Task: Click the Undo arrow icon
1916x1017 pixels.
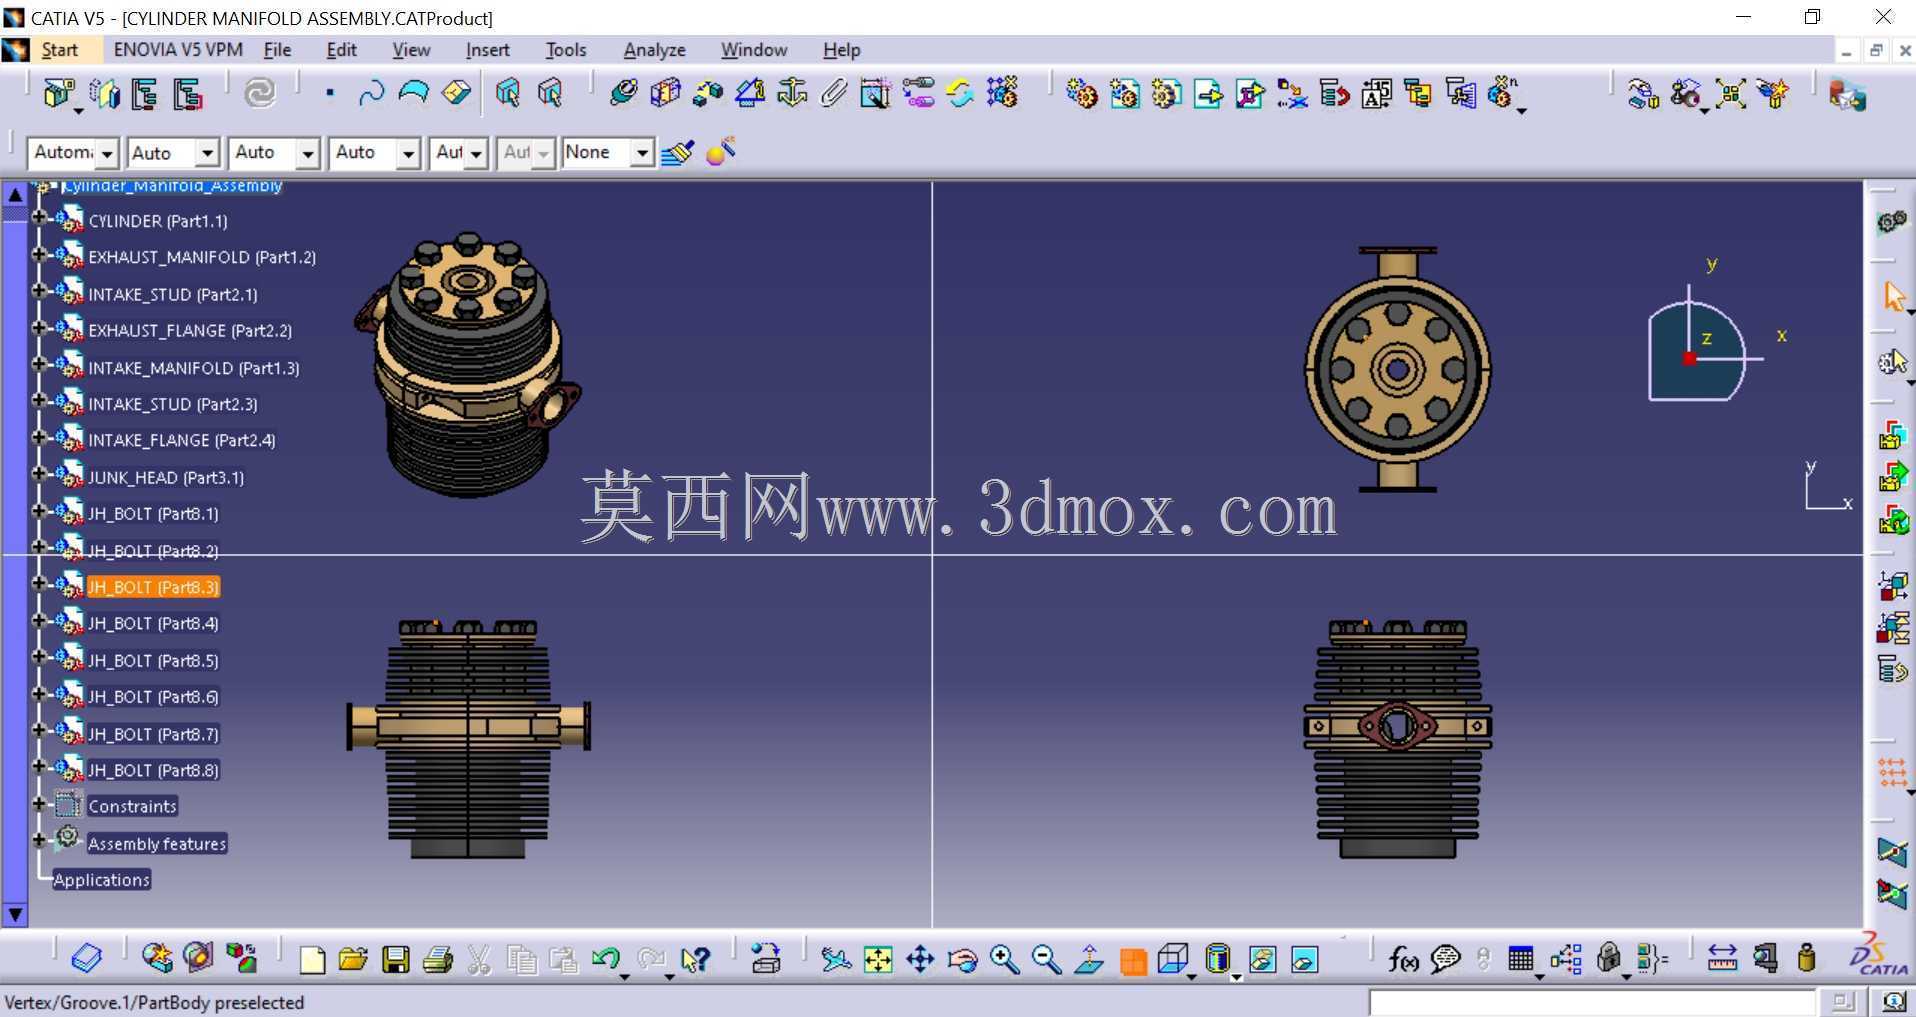Action: 605,960
